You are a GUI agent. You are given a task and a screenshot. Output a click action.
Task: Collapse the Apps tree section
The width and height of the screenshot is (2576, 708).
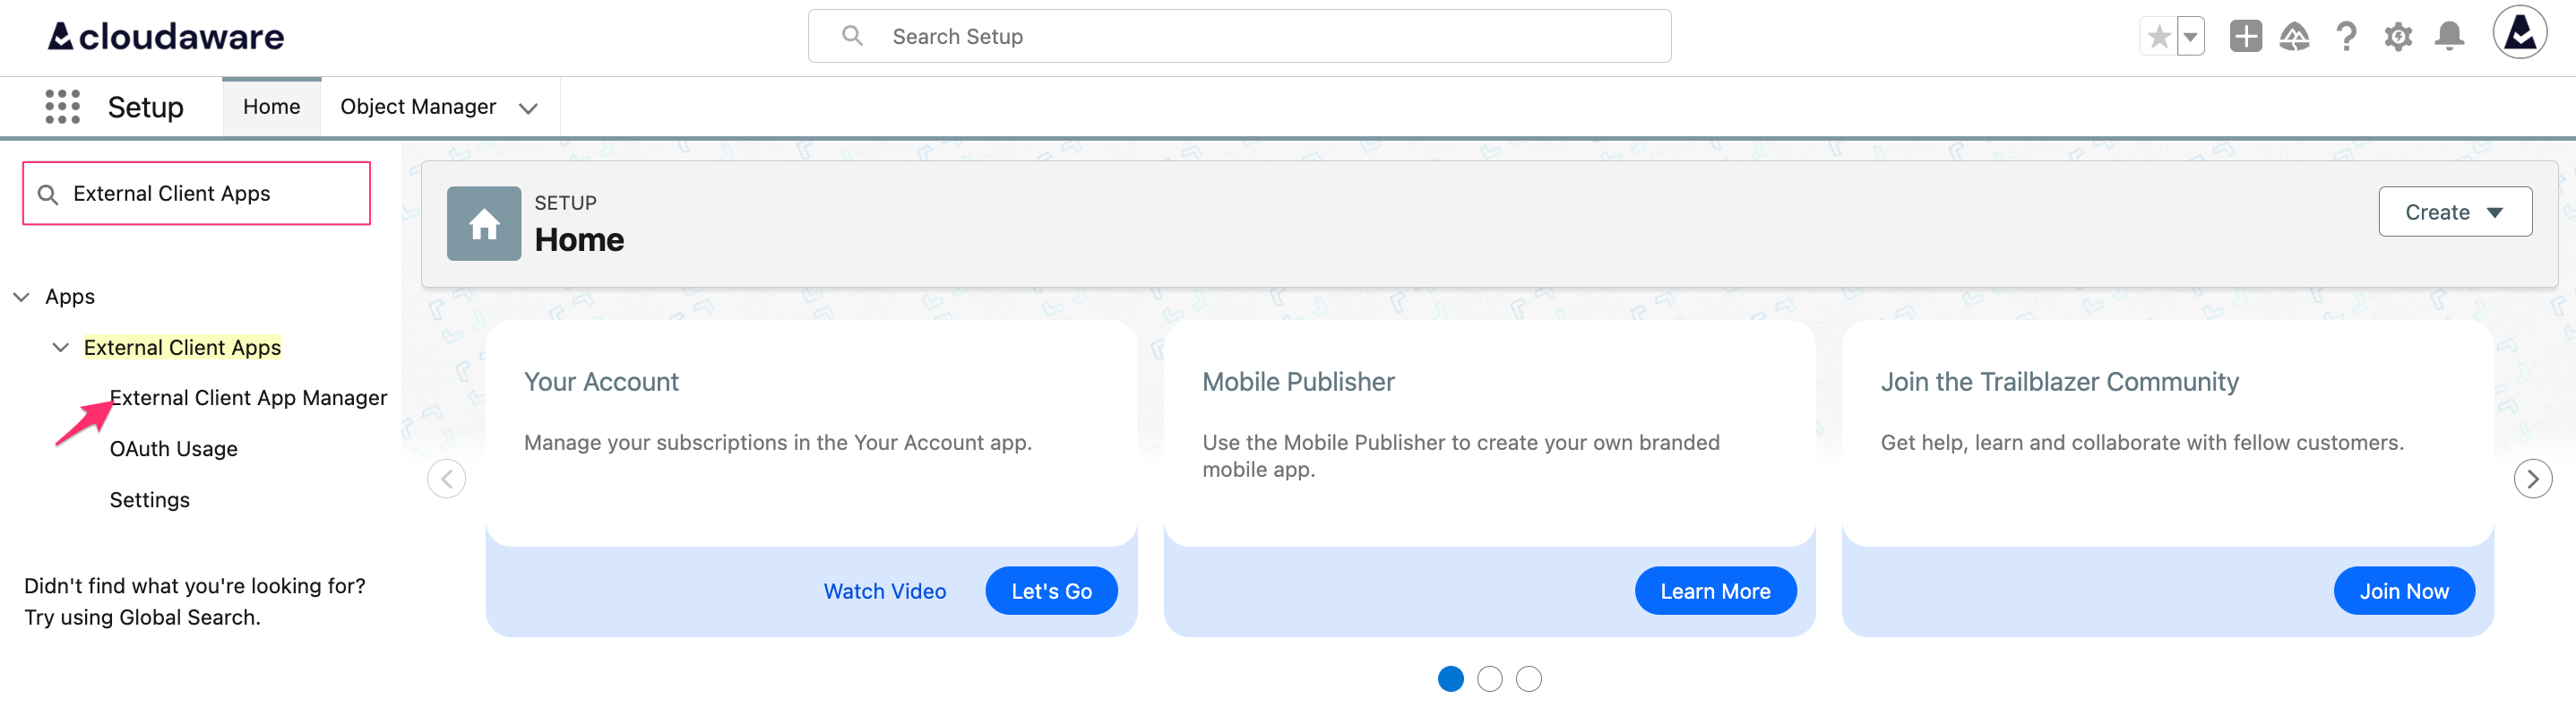[21, 297]
